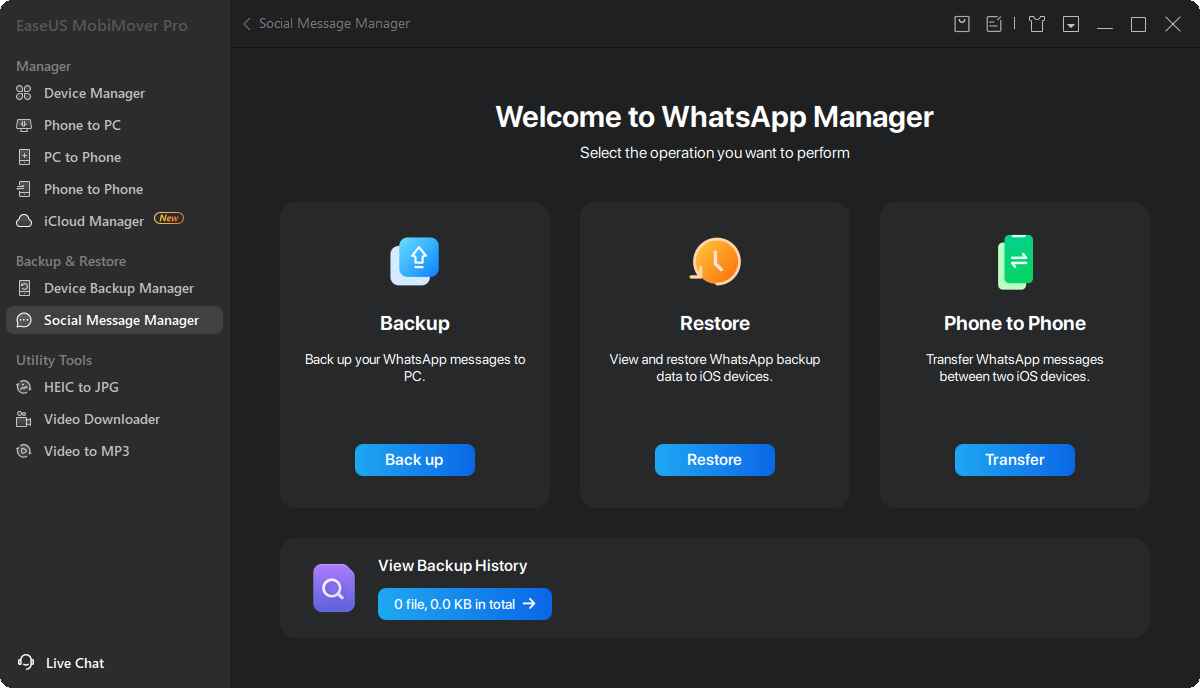
Task: Click the Restore clock icon
Action: (x=715, y=261)
